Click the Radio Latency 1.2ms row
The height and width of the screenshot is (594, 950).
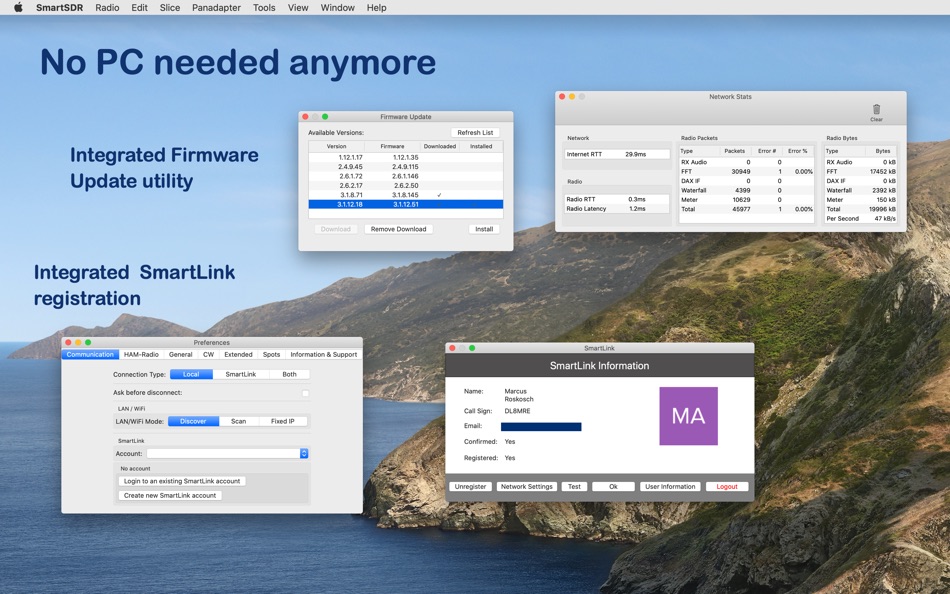click(617, 209)
